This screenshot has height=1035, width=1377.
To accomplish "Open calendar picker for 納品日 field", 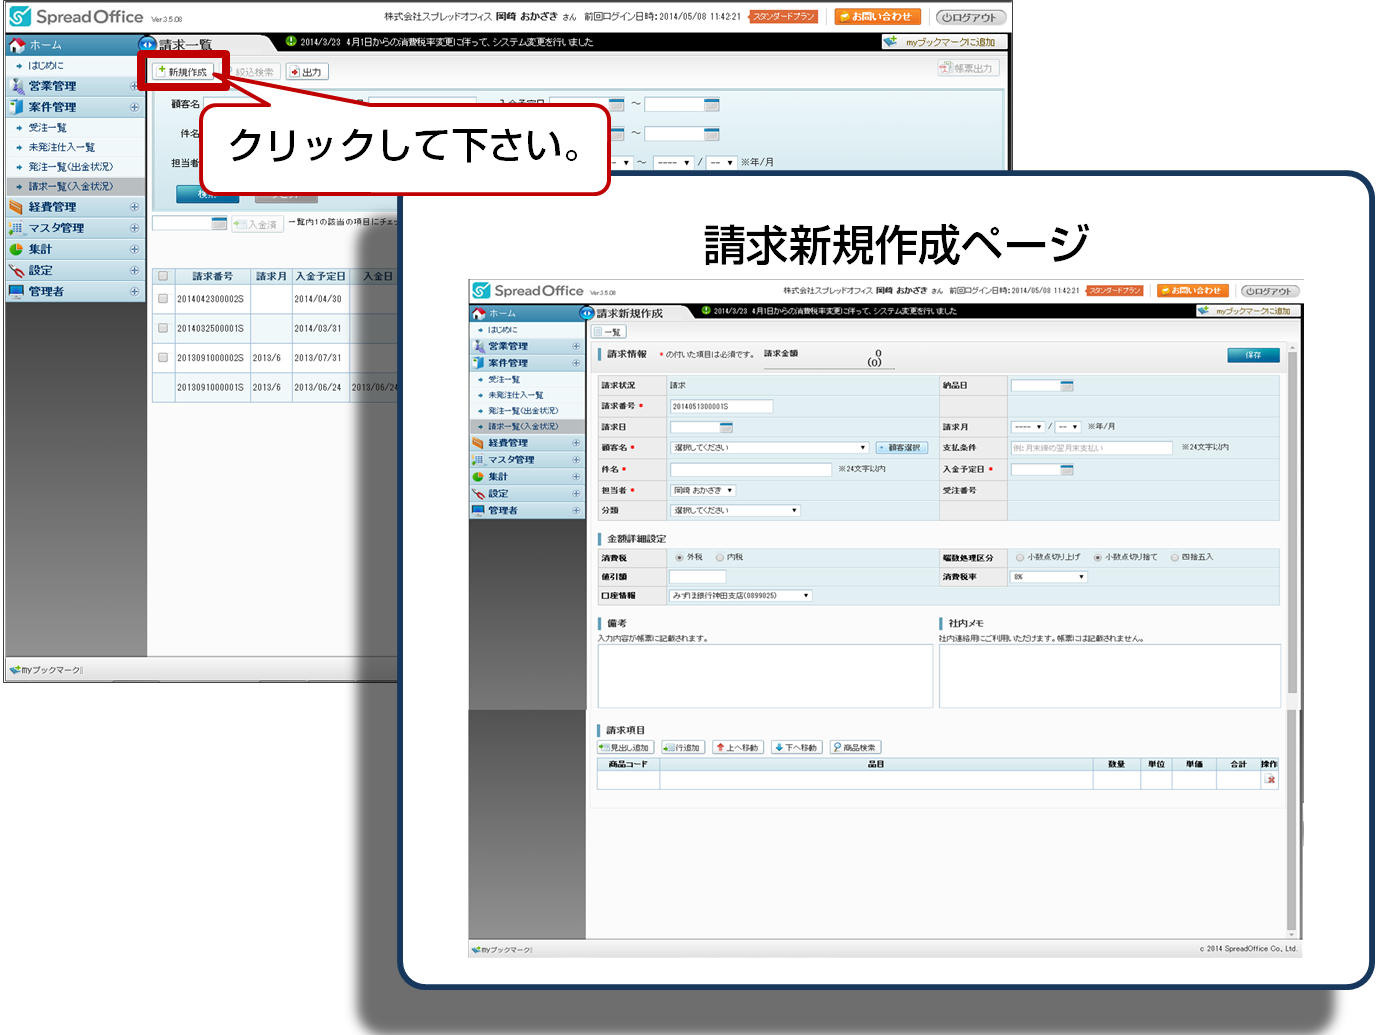I will 1067,385.
